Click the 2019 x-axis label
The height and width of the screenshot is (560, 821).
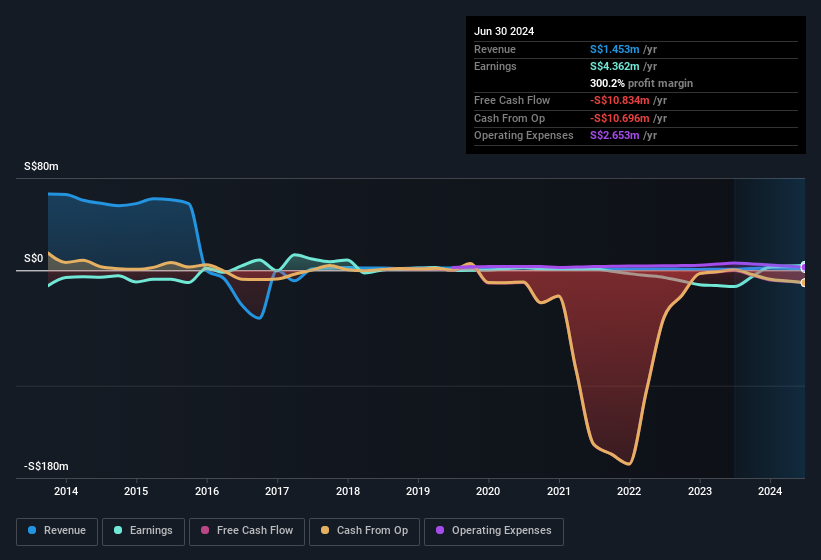[x=418, y=491]
